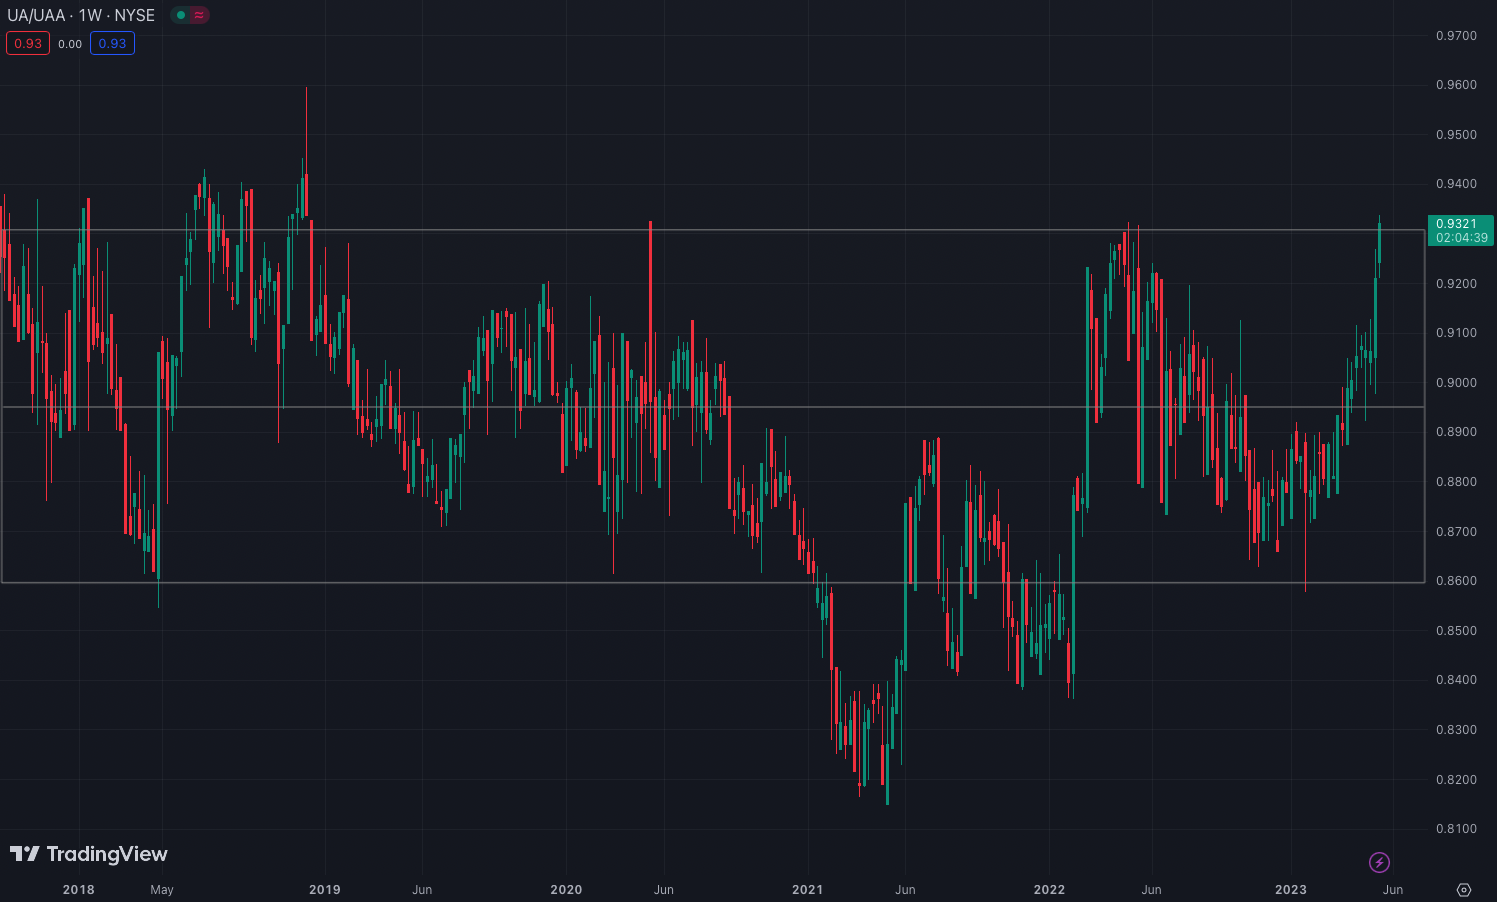This screenshot has height=902, width=1497.
Task: Click the 0.8800 price axis label
Action: tap(1456, 482)
